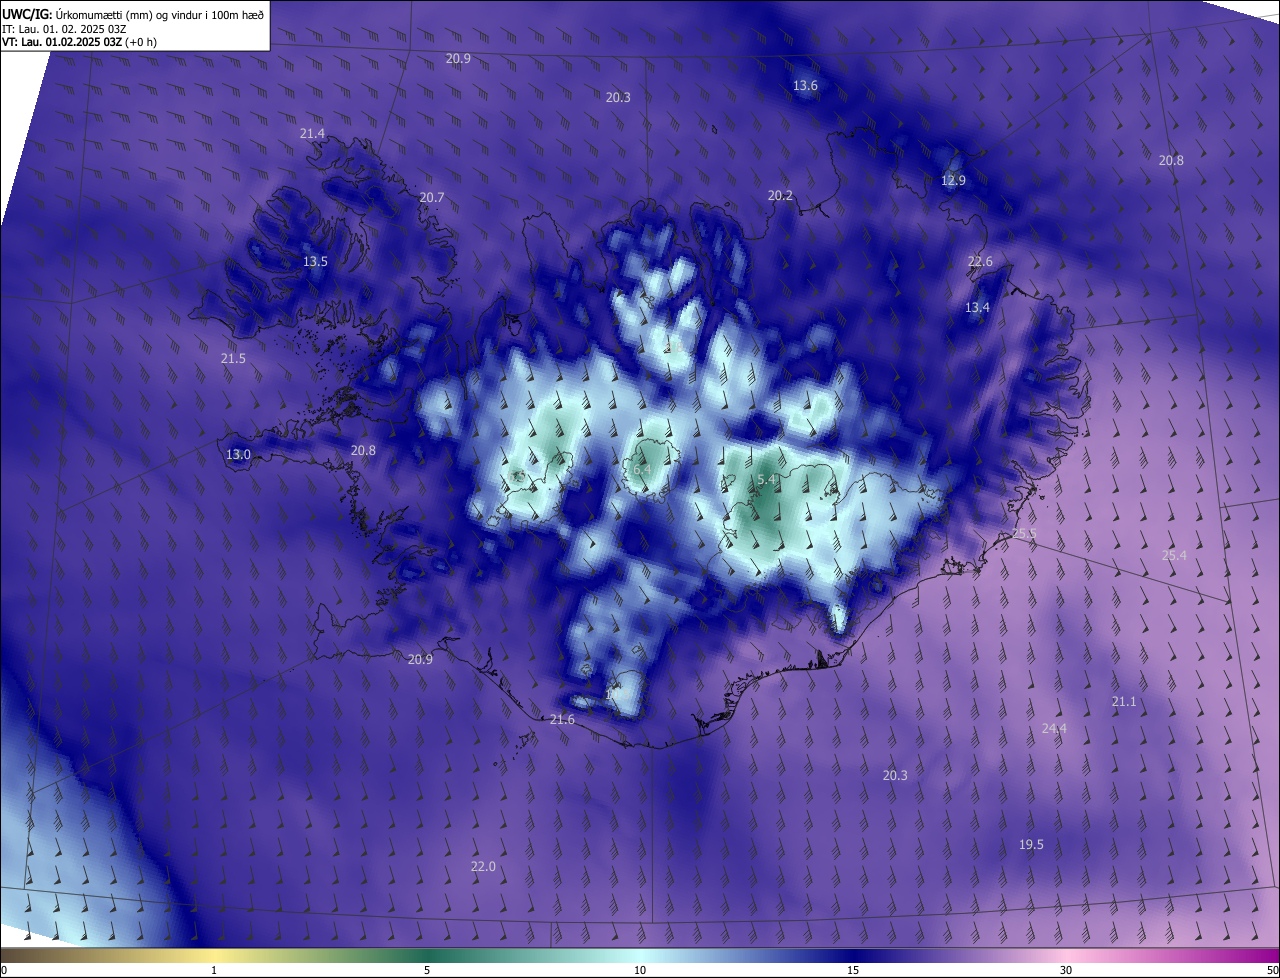Click the 21.4 value label
Image resolution: width=1280 pixels, height=978 pixels.
(312, 134)
